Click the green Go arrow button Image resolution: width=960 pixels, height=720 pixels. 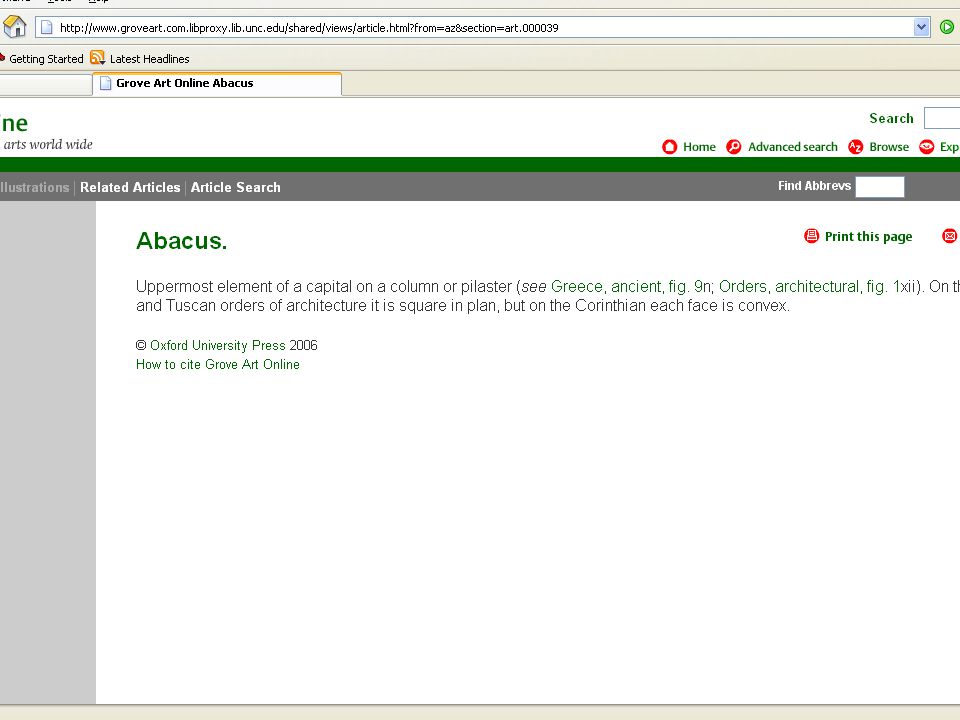[947, 27]
